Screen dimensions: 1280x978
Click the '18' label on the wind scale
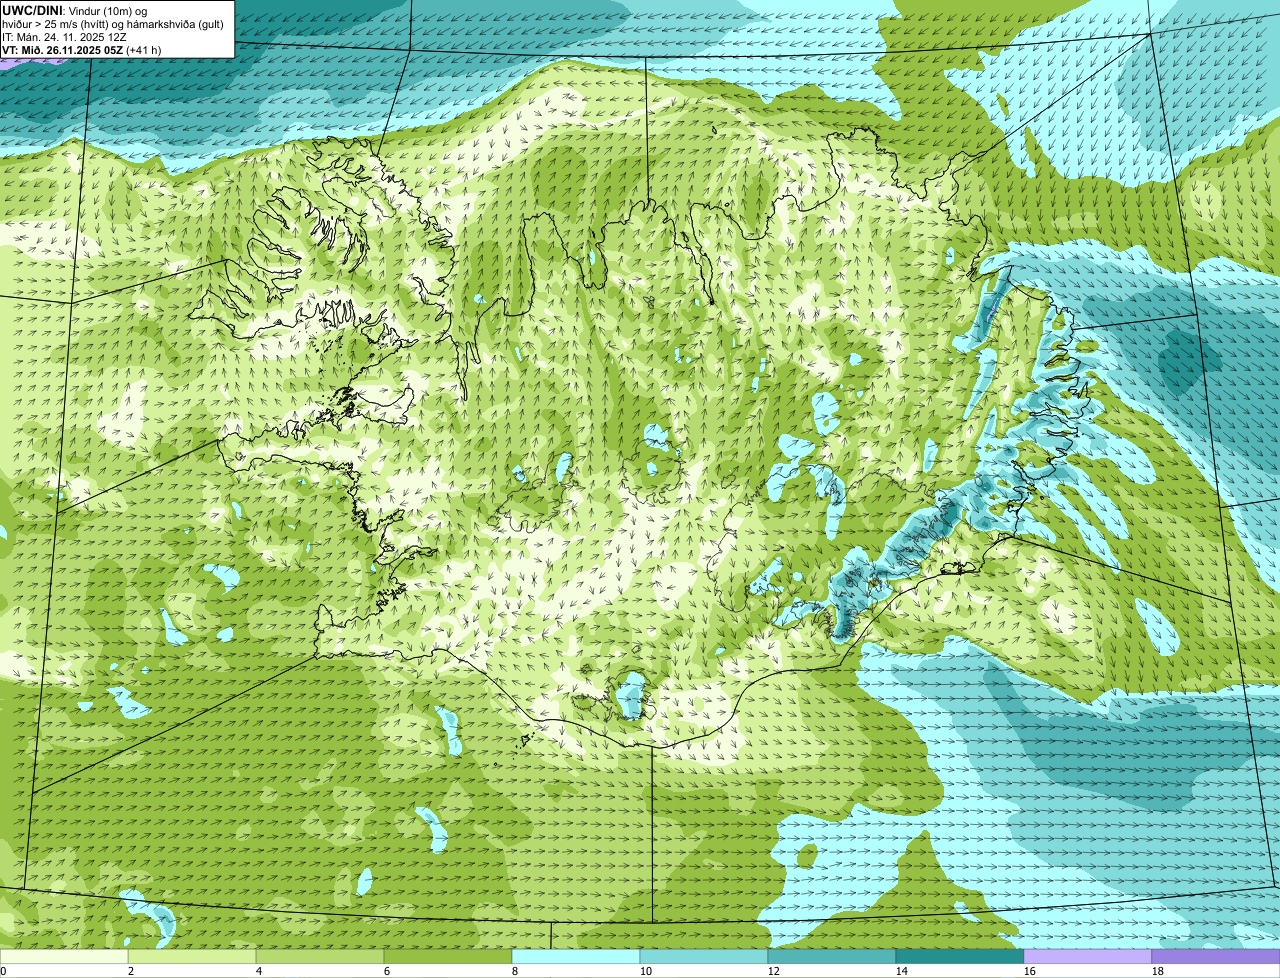(1158, 971)
